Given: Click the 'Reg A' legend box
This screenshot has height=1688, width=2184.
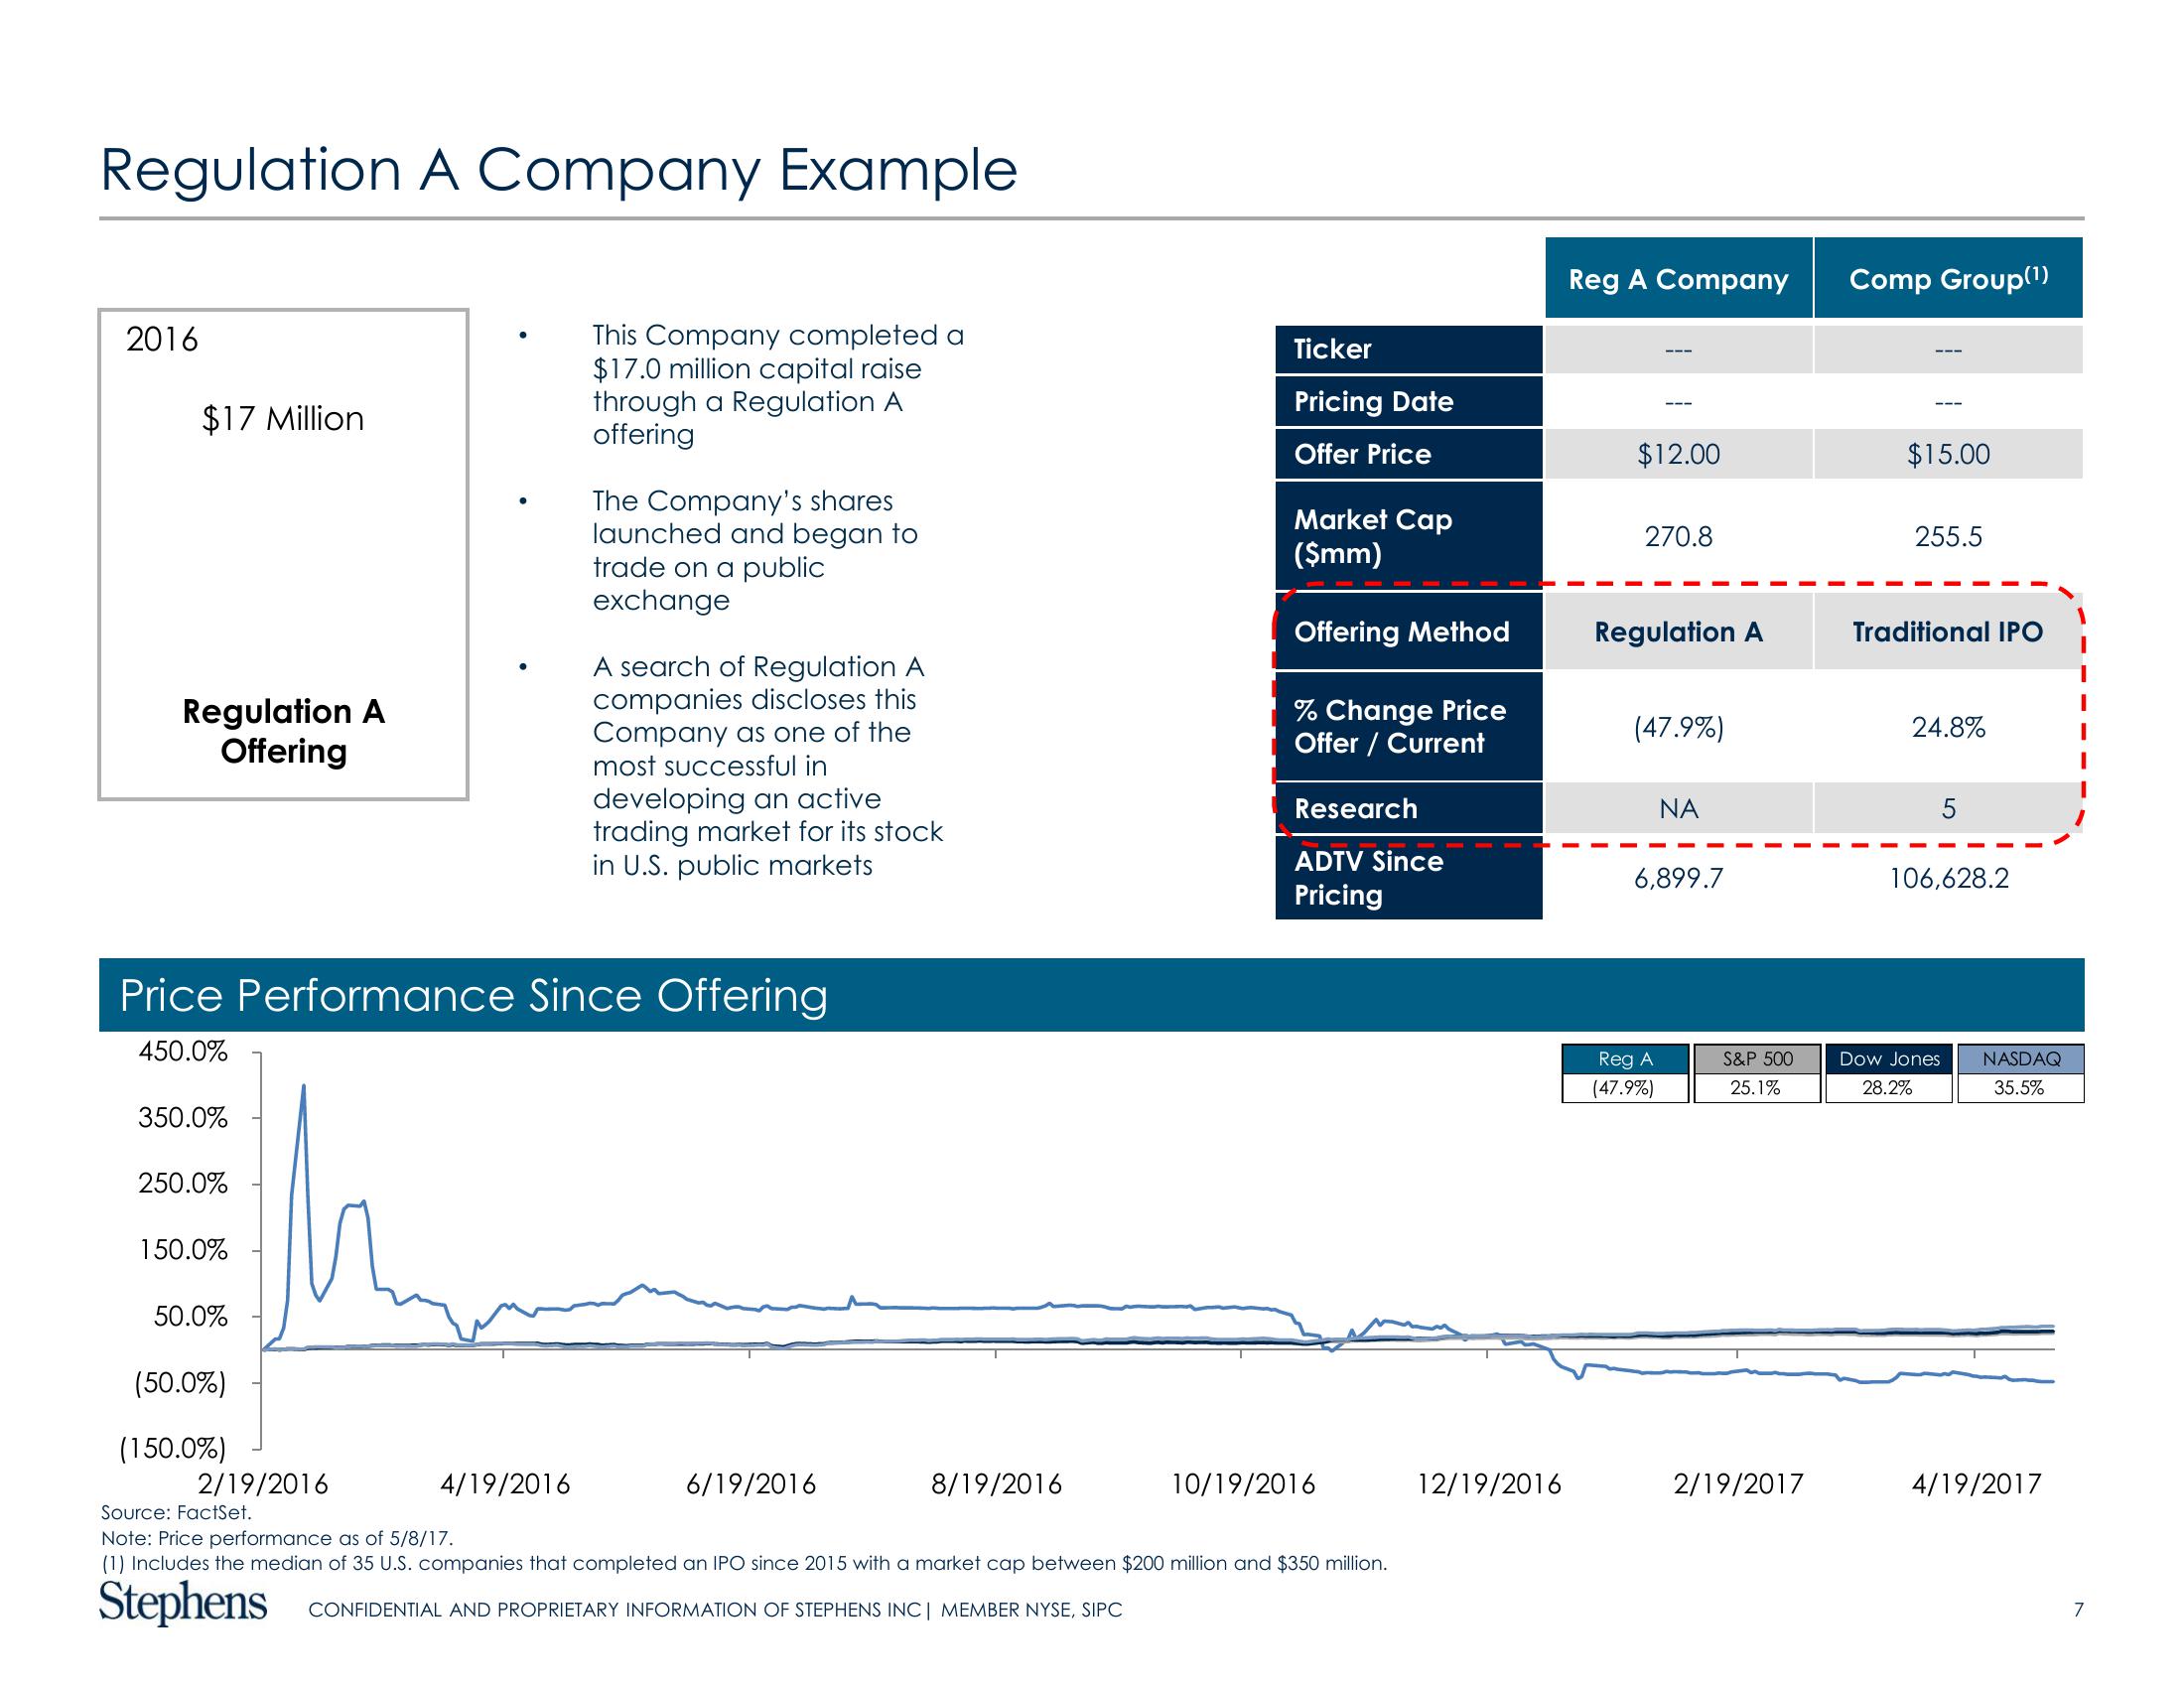Looking at the screenshot, I should (x=1625, y=1059).
